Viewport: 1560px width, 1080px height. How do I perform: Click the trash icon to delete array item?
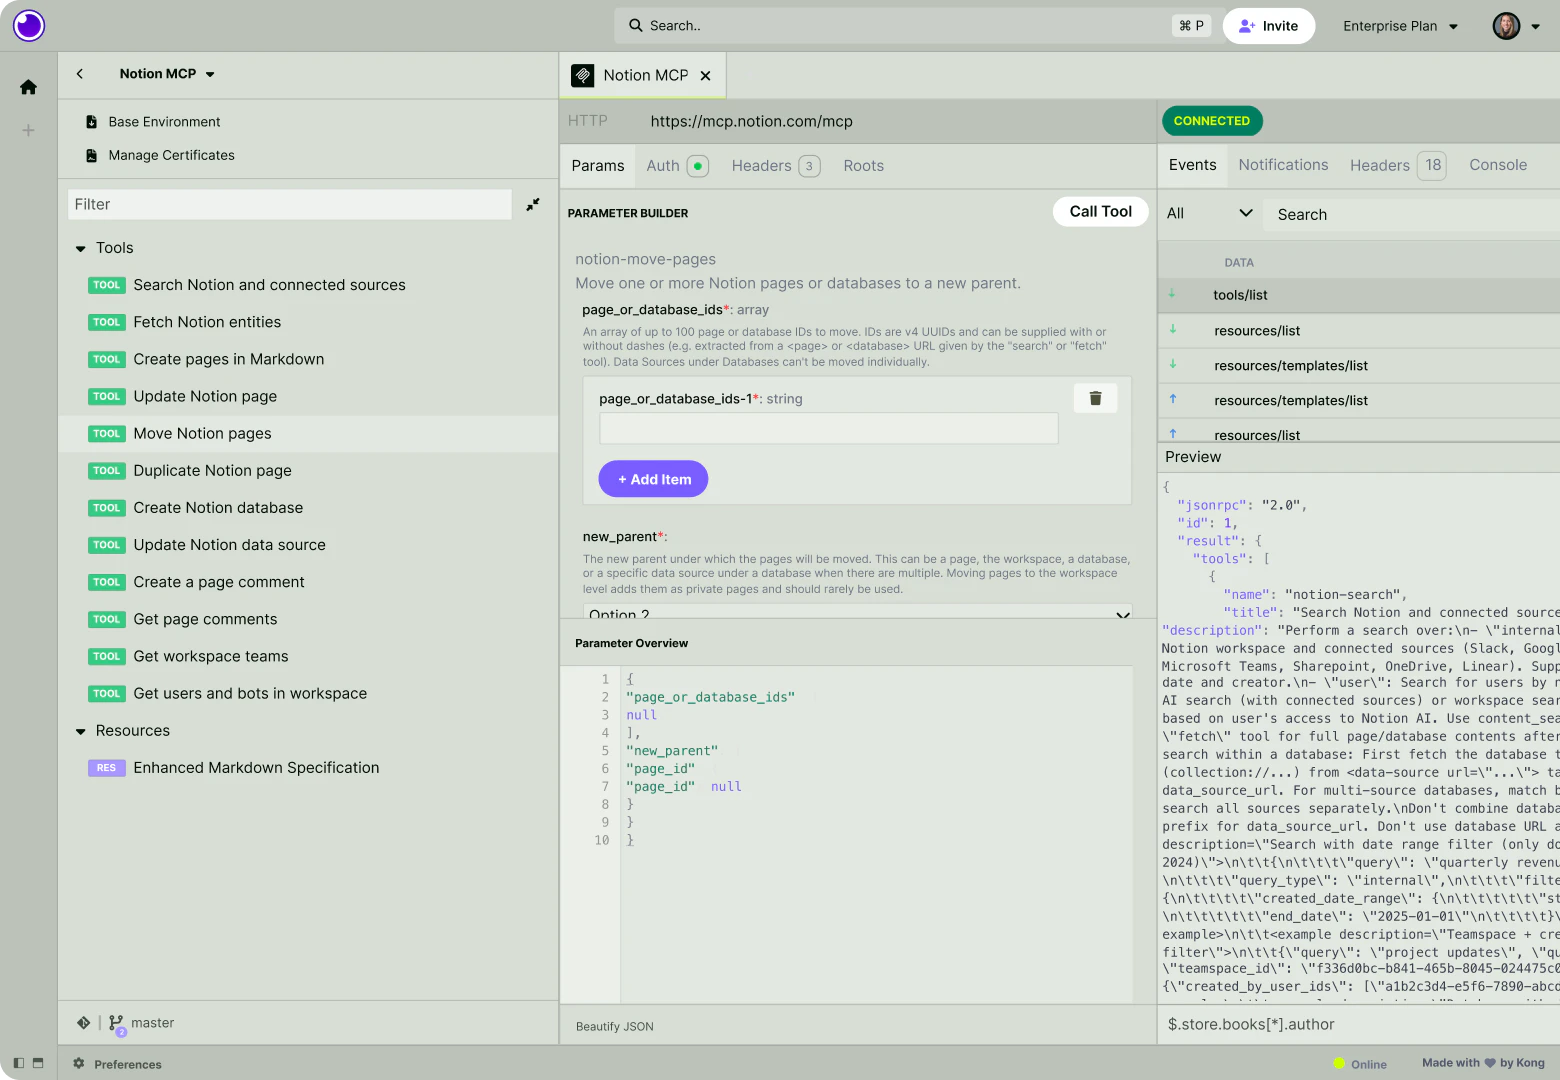pyautogui.click(x=1095, y=398)
